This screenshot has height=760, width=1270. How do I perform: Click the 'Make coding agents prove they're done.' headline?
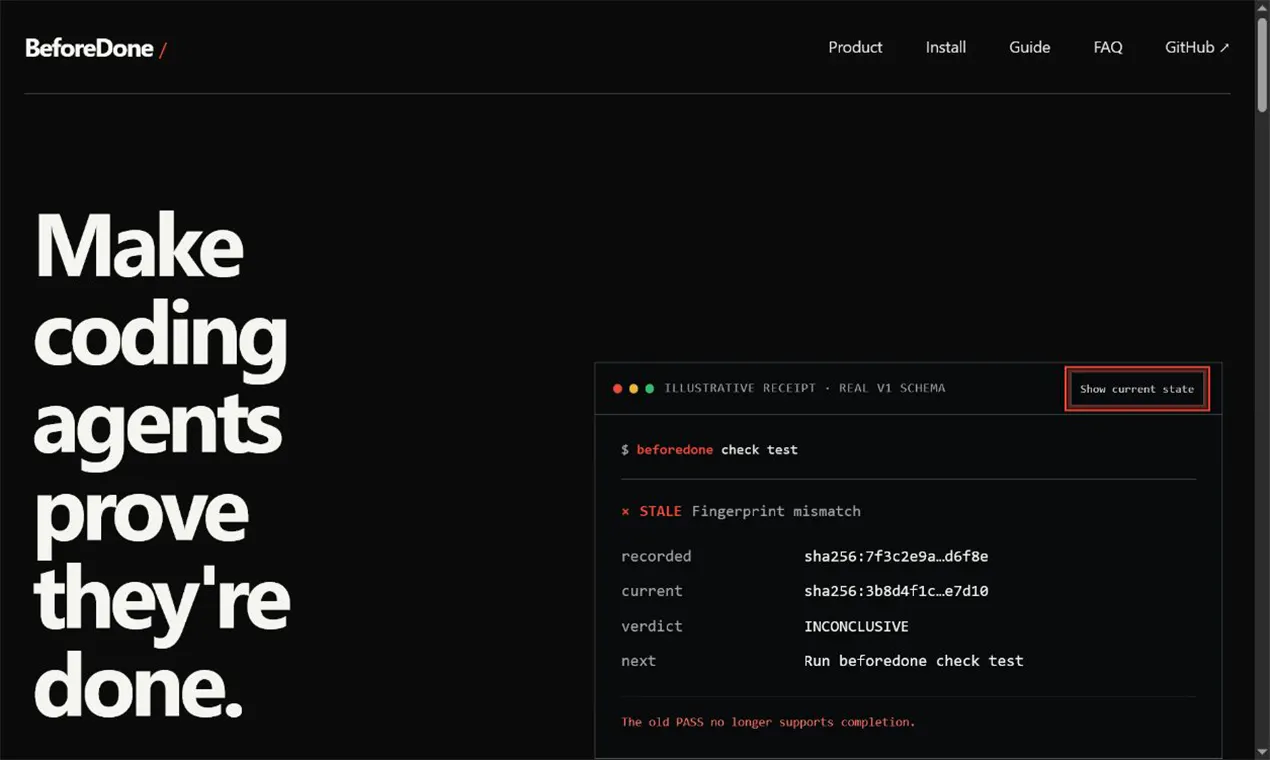pos(162,467)
